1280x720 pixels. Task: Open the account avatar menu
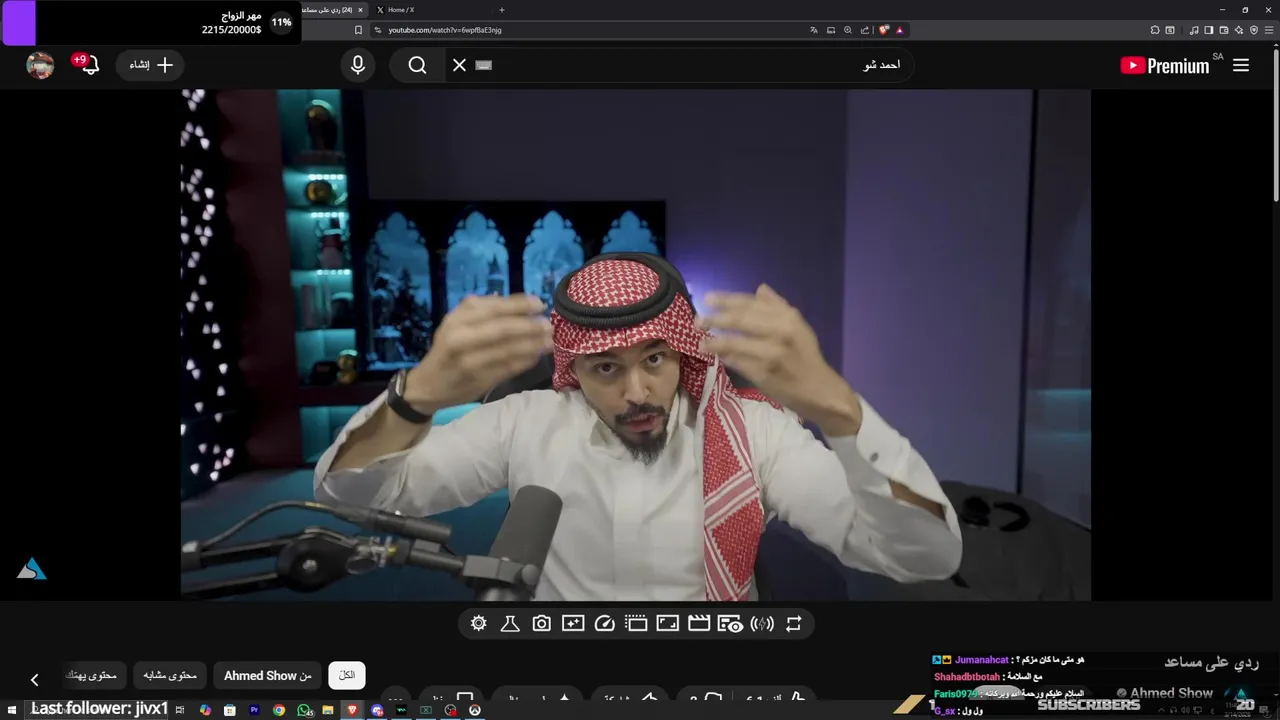(40, 65)
